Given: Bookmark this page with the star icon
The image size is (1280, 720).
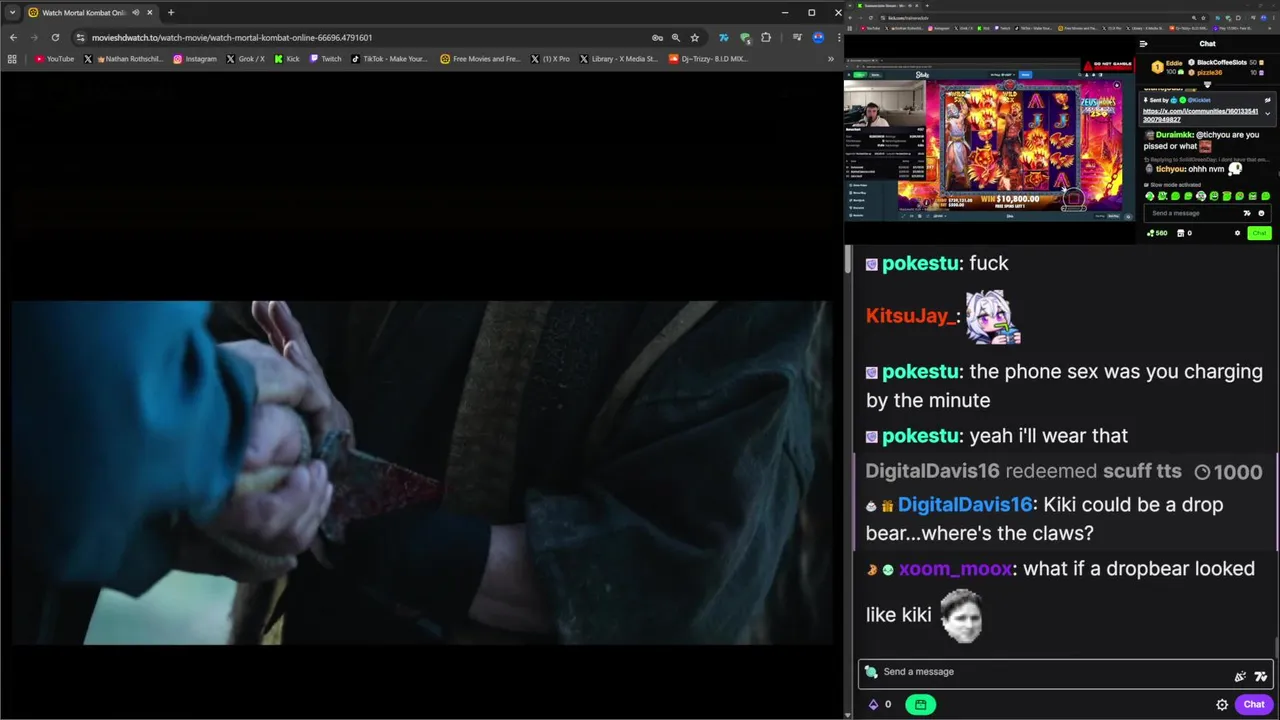Looking at the screenshot, I should [694, 38].
